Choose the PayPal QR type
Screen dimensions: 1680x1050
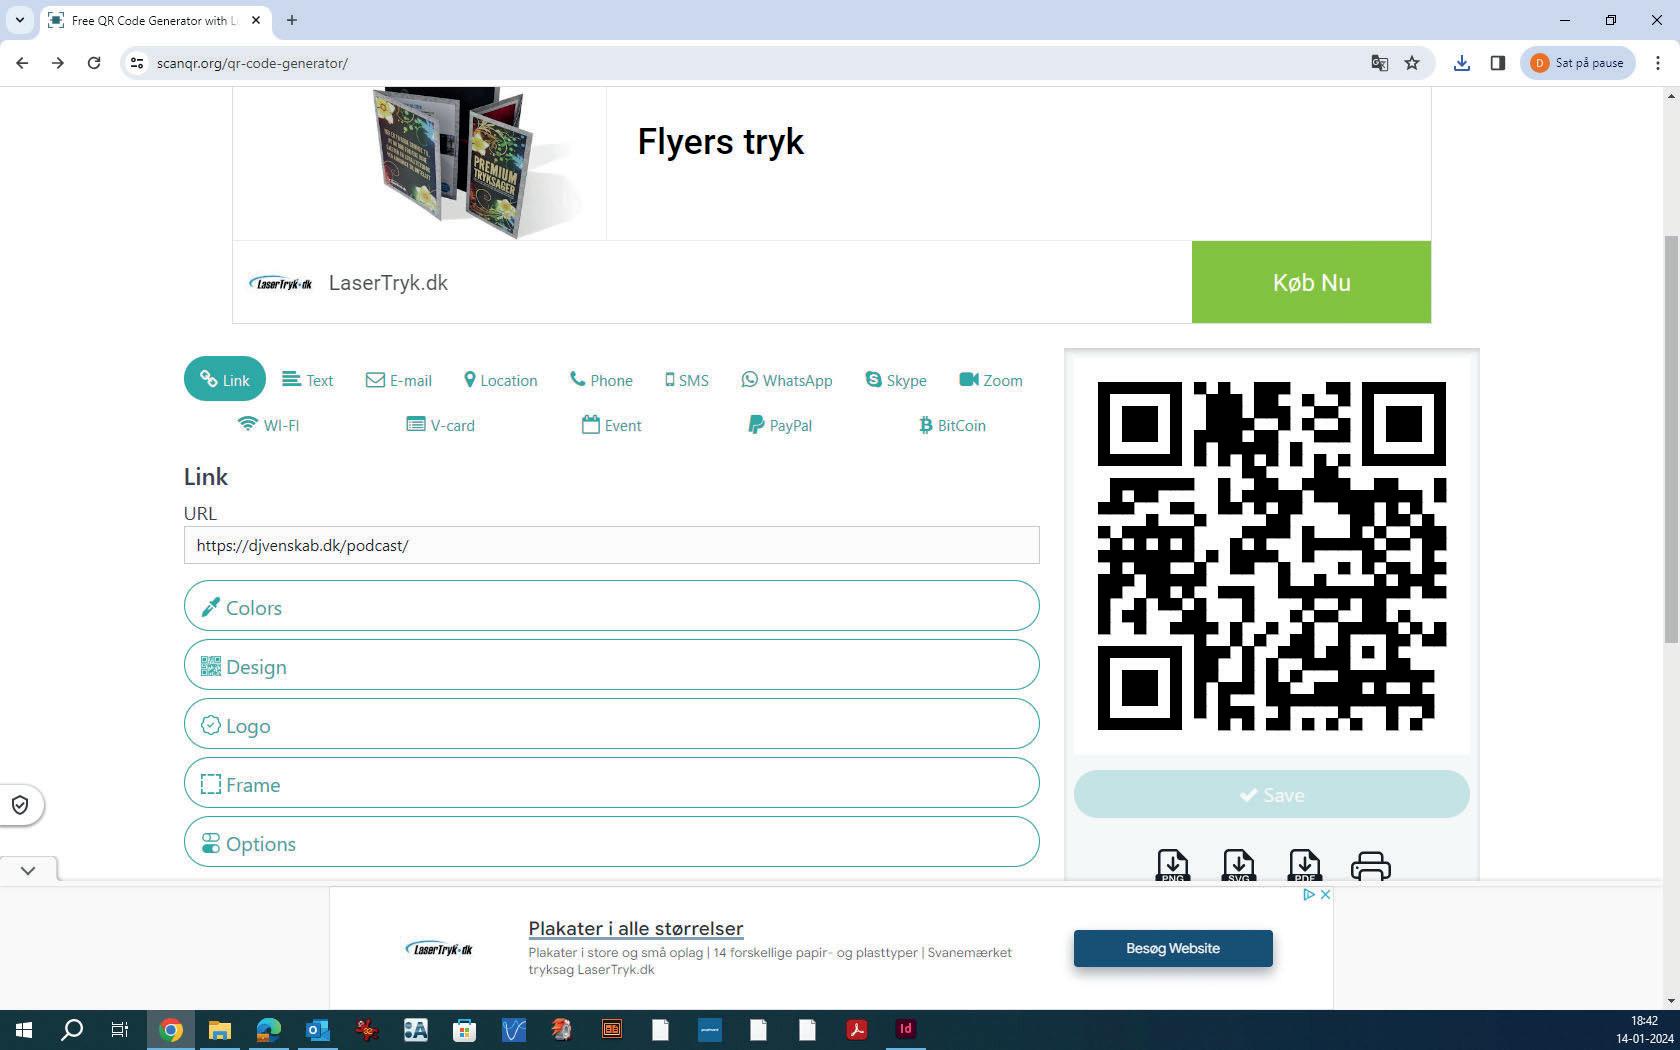pyautogui.click(x=780, y=425)
